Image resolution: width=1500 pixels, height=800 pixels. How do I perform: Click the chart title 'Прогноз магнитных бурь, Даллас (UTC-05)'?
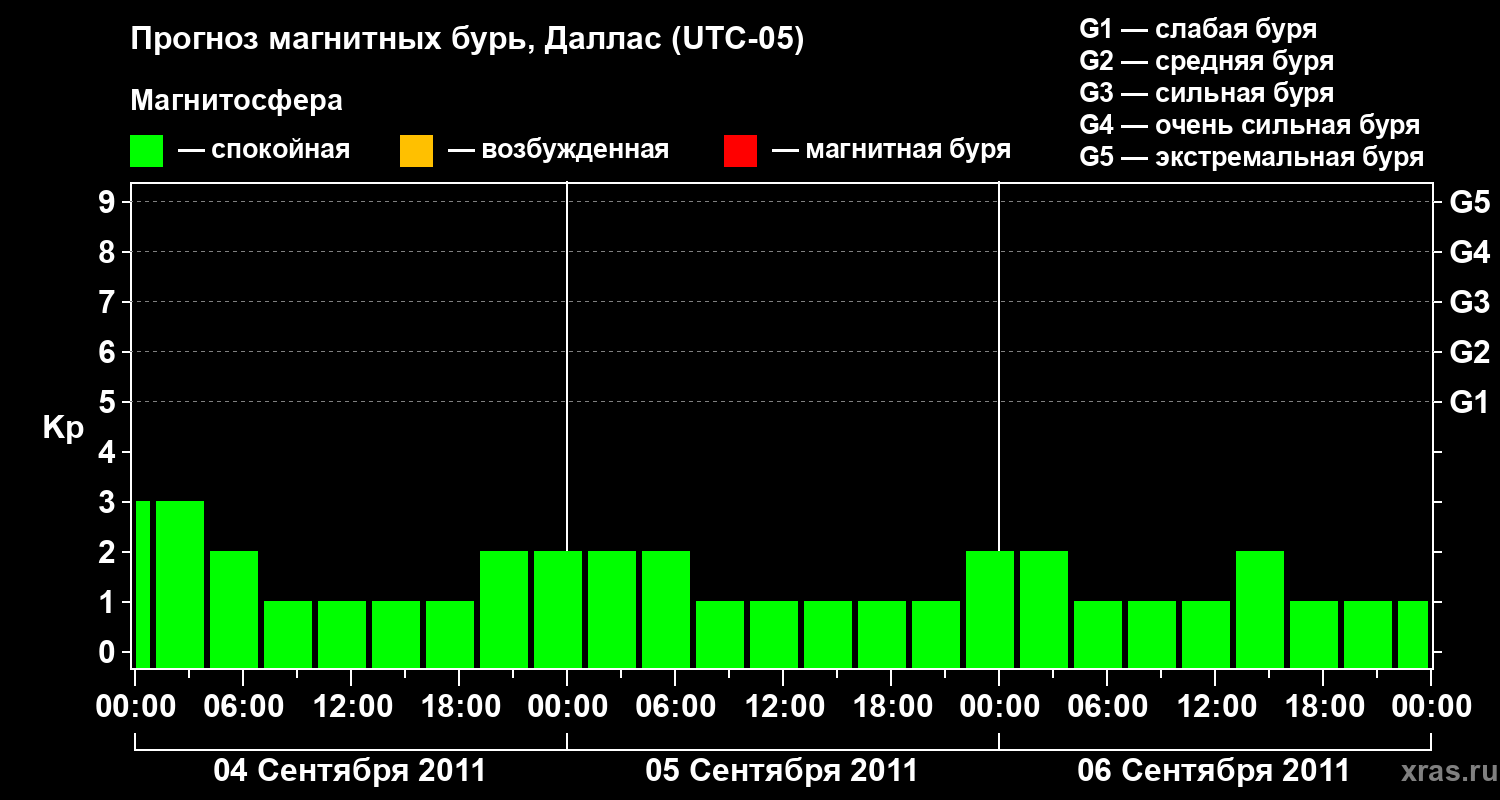[467, 41]
